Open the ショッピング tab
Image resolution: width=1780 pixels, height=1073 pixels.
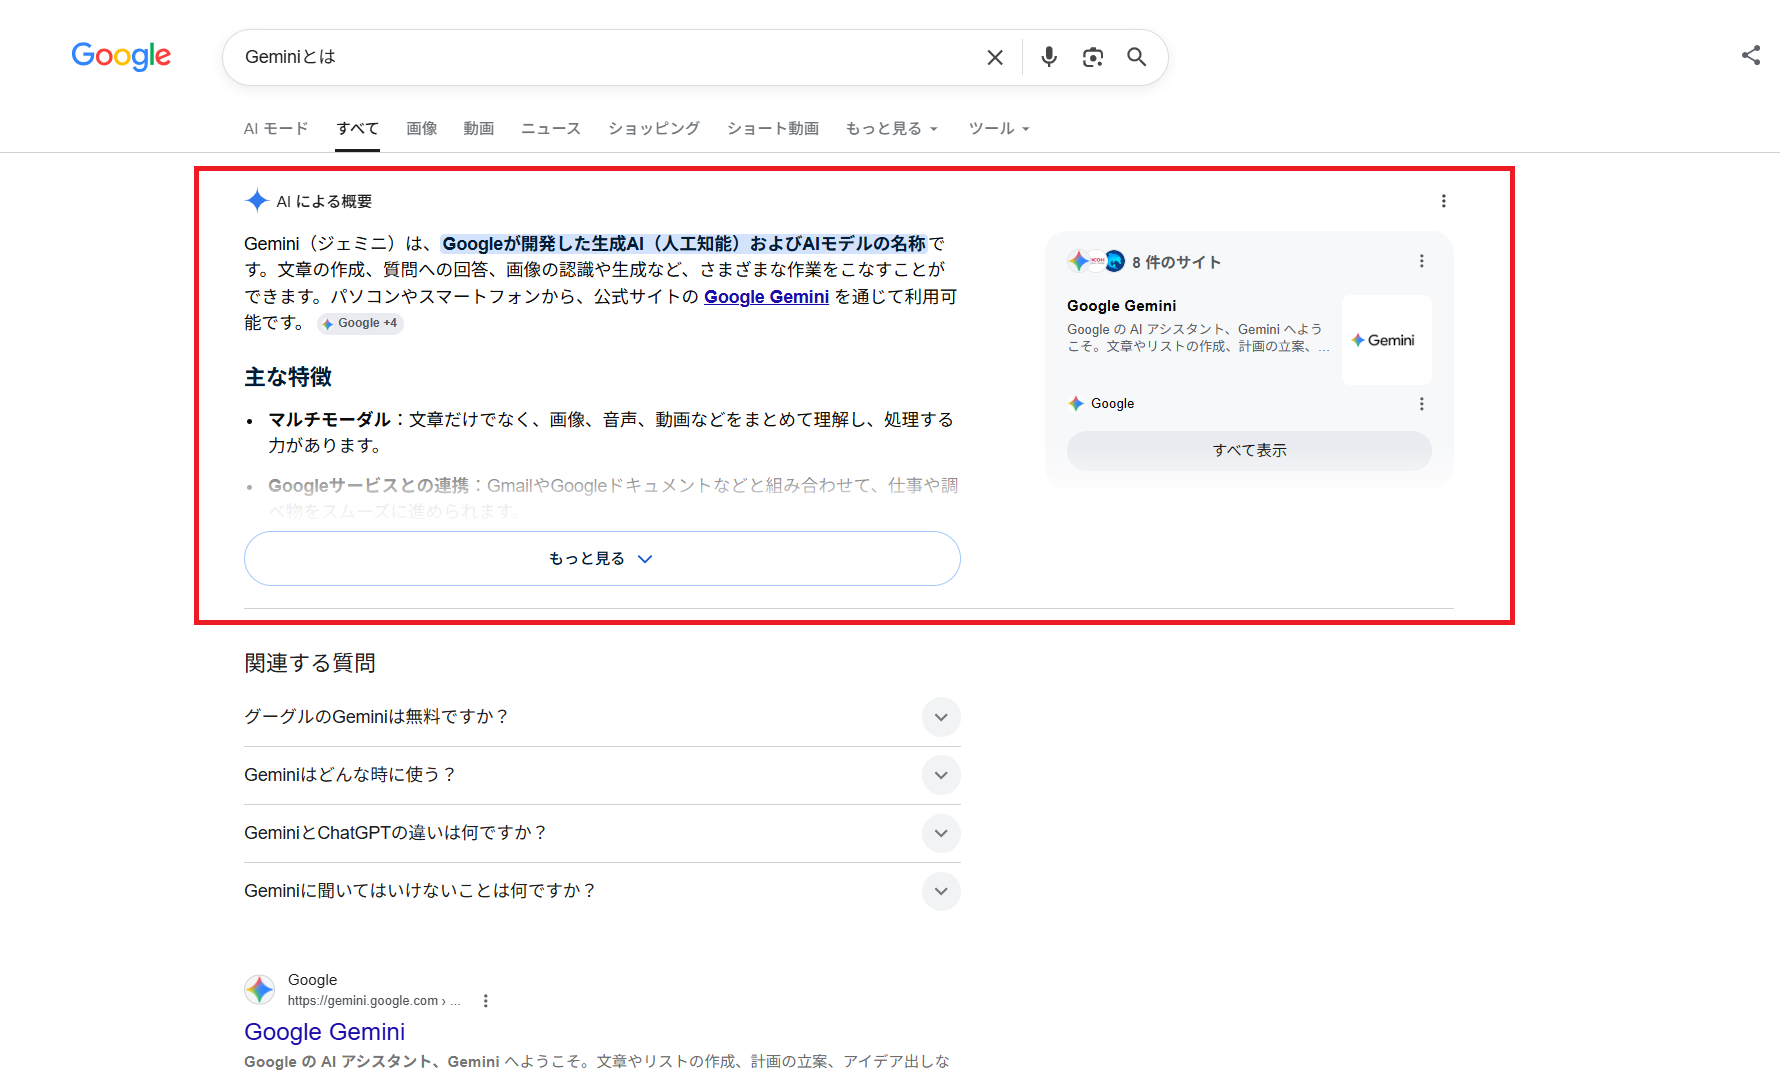[x=654, y=129]
